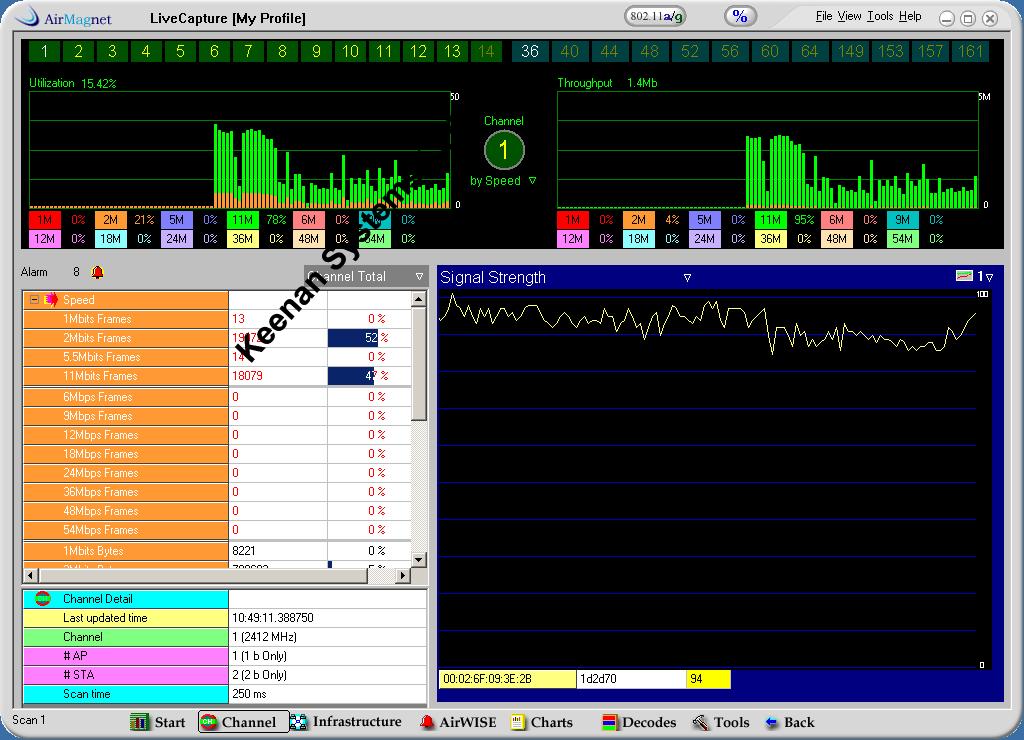This screenshot has height=740, width=1024.
Task: Select the '2Mbits Frames' row
Action: [x=217, y=338]
